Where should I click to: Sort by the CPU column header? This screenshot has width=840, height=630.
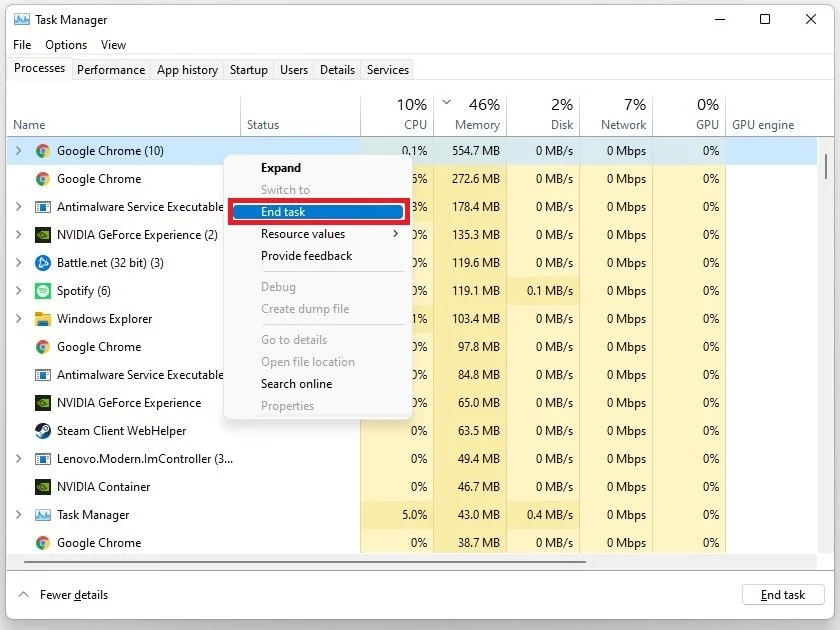(398, 114)
